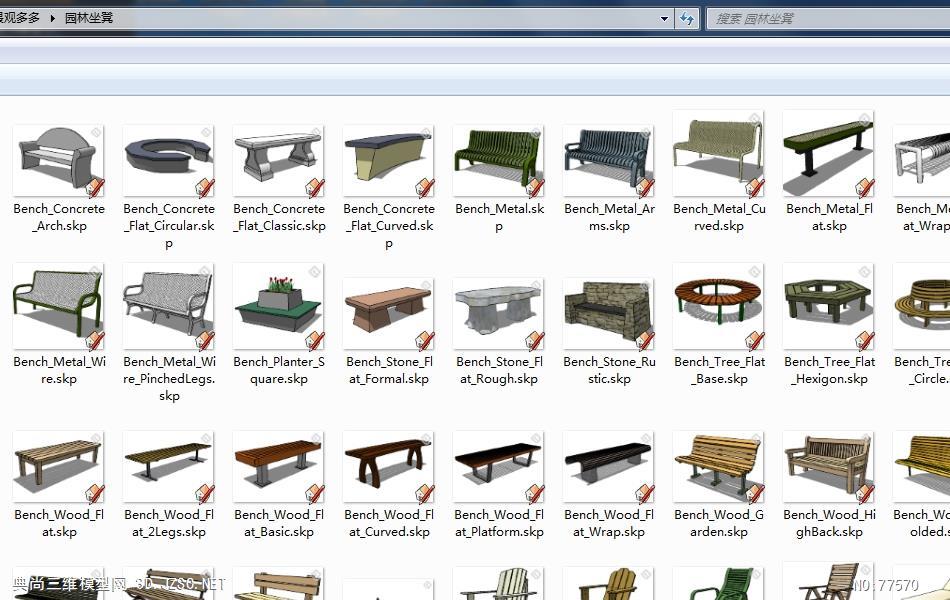This screenshot has width=950, height=600.
Task: Click the Bench_Concrete_Arch.skp filename text
Action: point(59,217)
